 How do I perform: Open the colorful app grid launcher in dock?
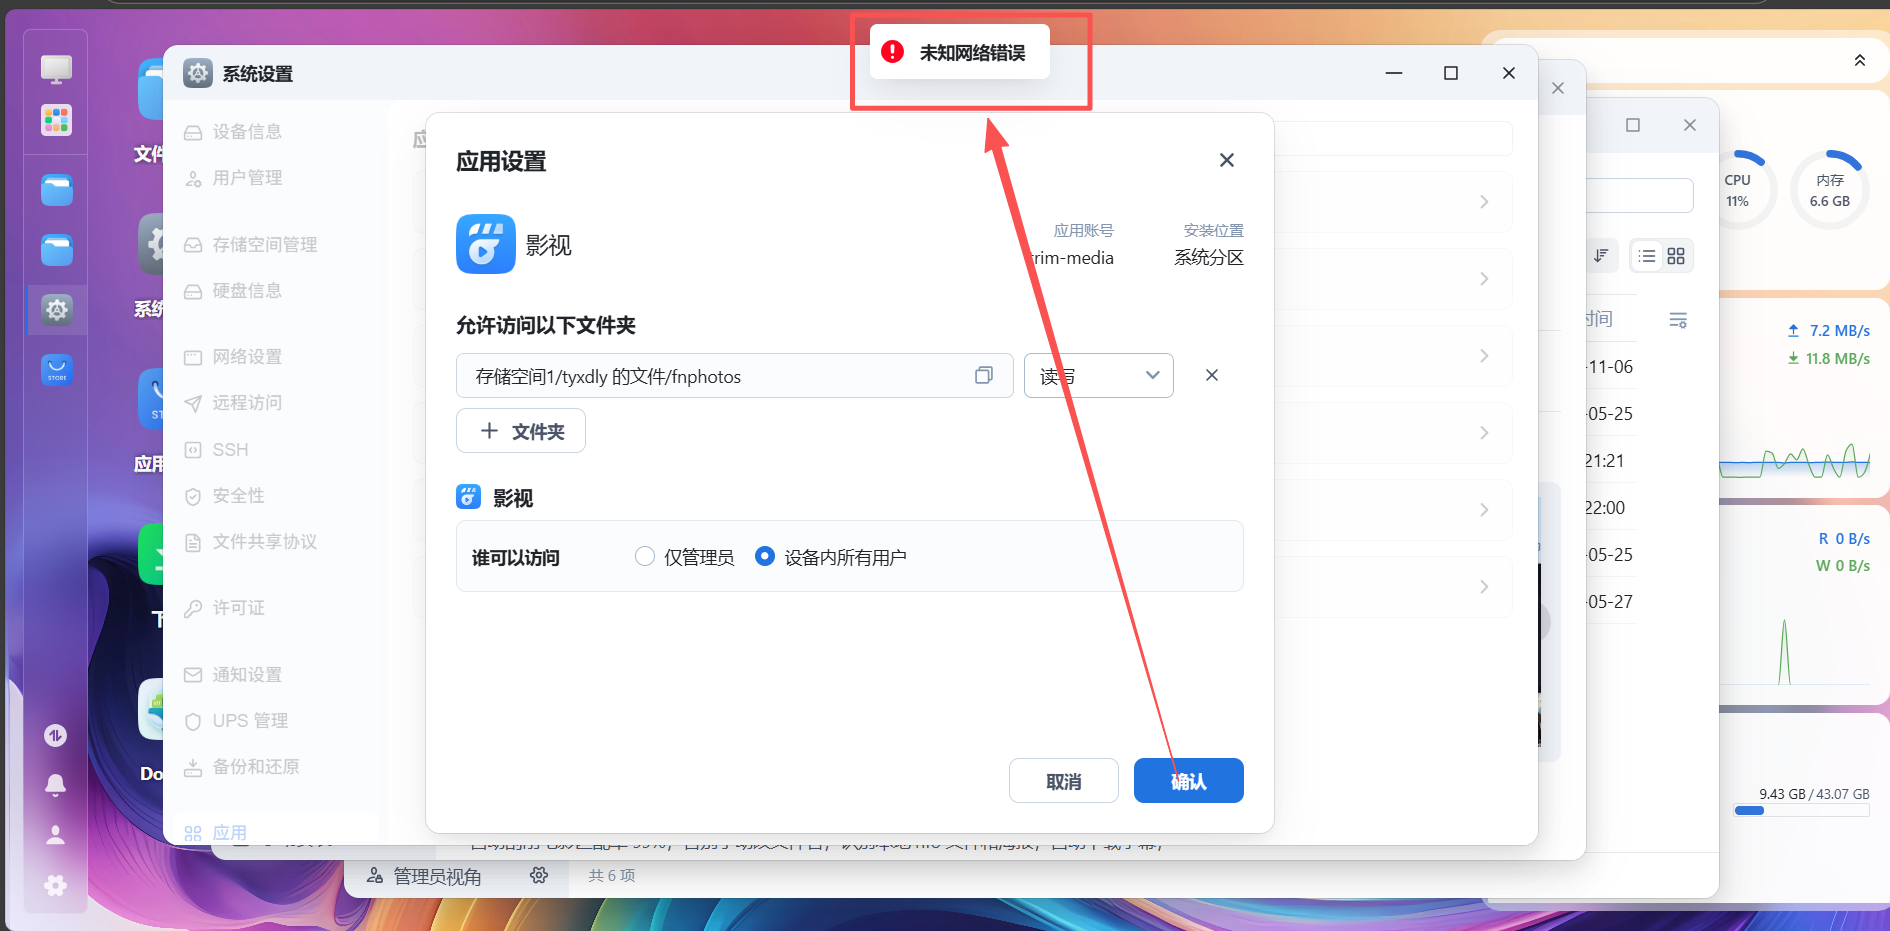pos(56,120)
